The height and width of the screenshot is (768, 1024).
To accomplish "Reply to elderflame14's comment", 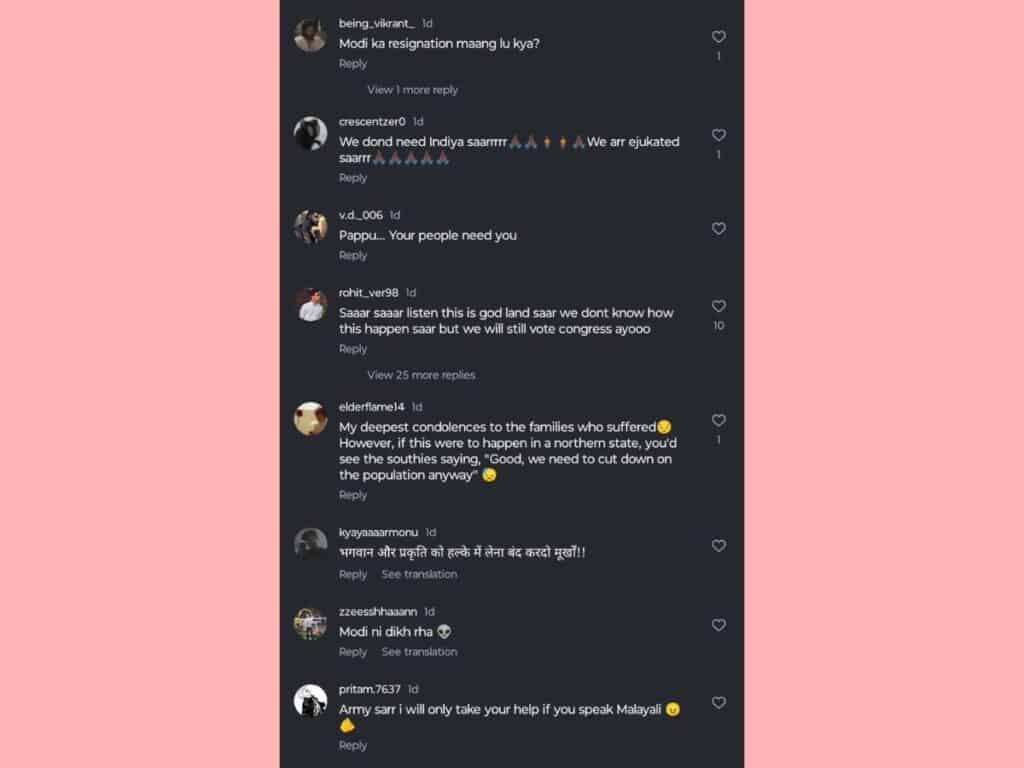I will [353, 495].
